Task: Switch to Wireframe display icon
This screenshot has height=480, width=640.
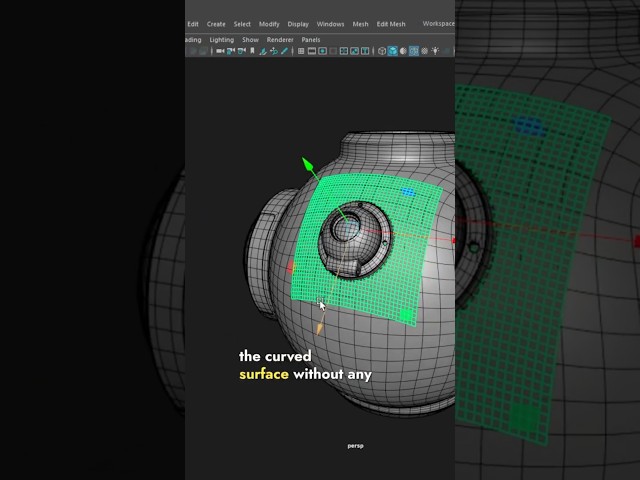Action: point(382,51)
